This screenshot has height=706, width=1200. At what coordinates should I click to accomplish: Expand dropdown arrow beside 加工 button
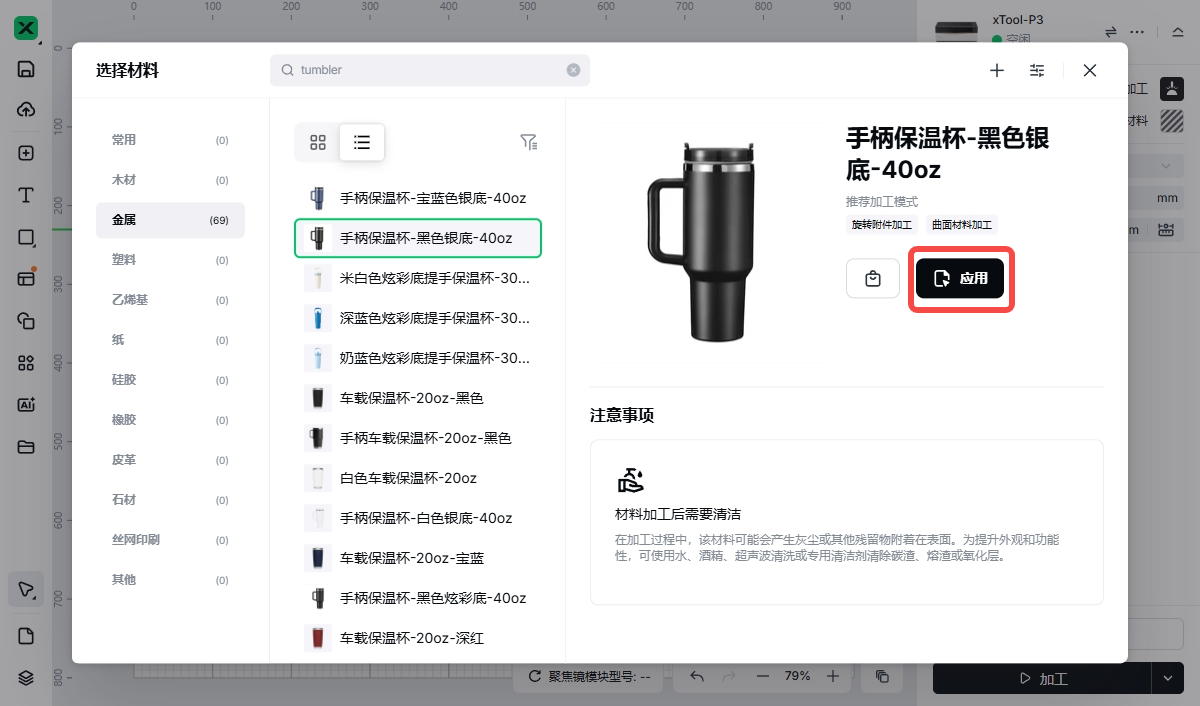click(1167, 678)
